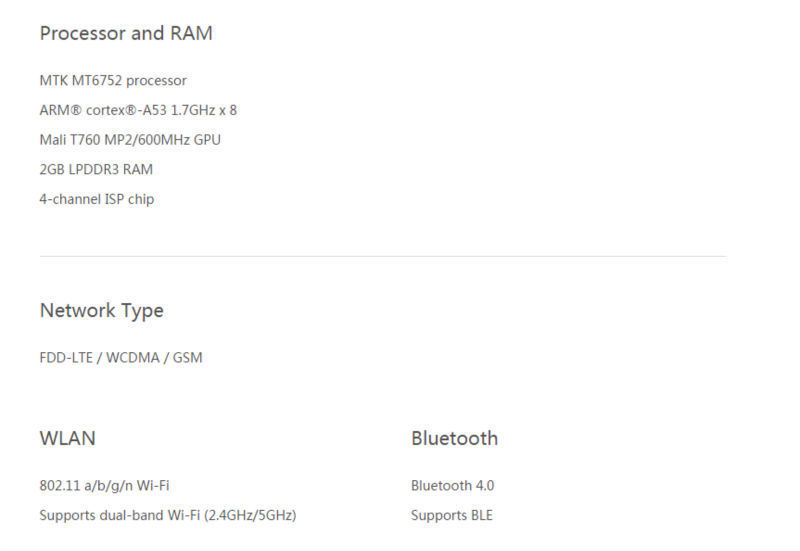Image resolution: width=800 pixels, height=551 pixels.
Task: Click the (2.4GHz/5GHz) frequency text
Action: click(250, 516)
